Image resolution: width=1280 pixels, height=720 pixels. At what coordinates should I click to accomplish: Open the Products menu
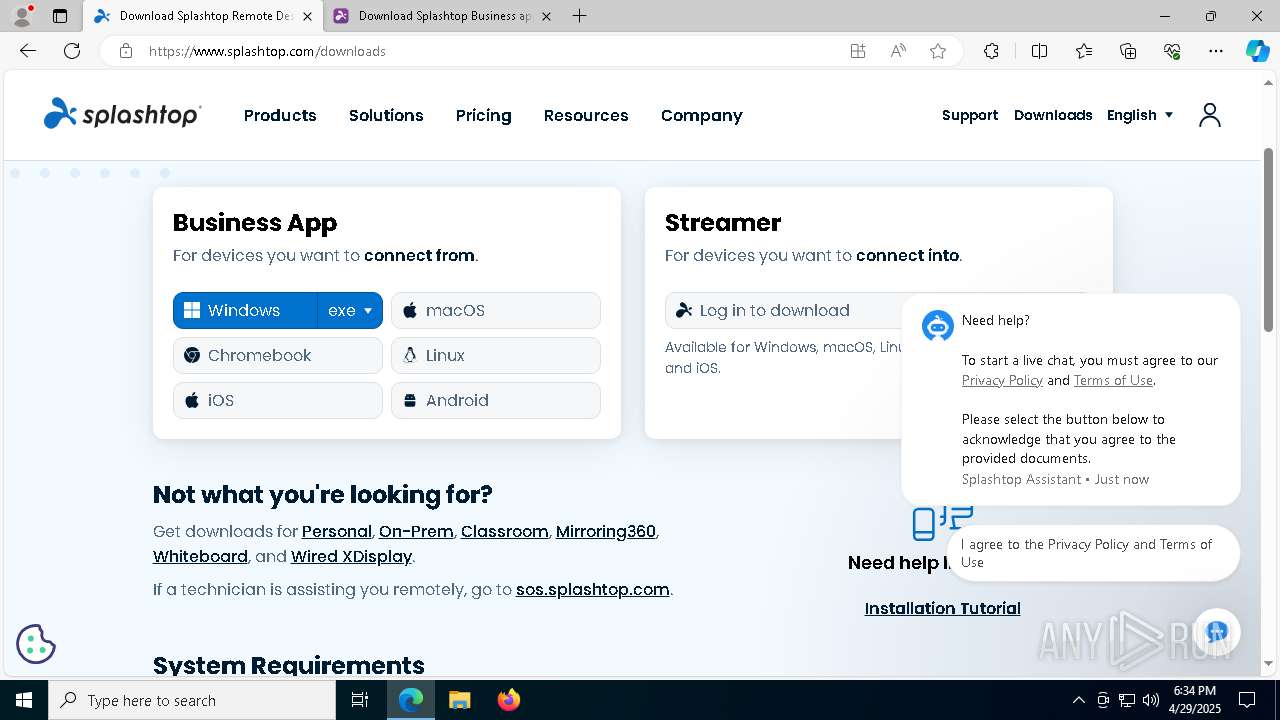(280, 115)
